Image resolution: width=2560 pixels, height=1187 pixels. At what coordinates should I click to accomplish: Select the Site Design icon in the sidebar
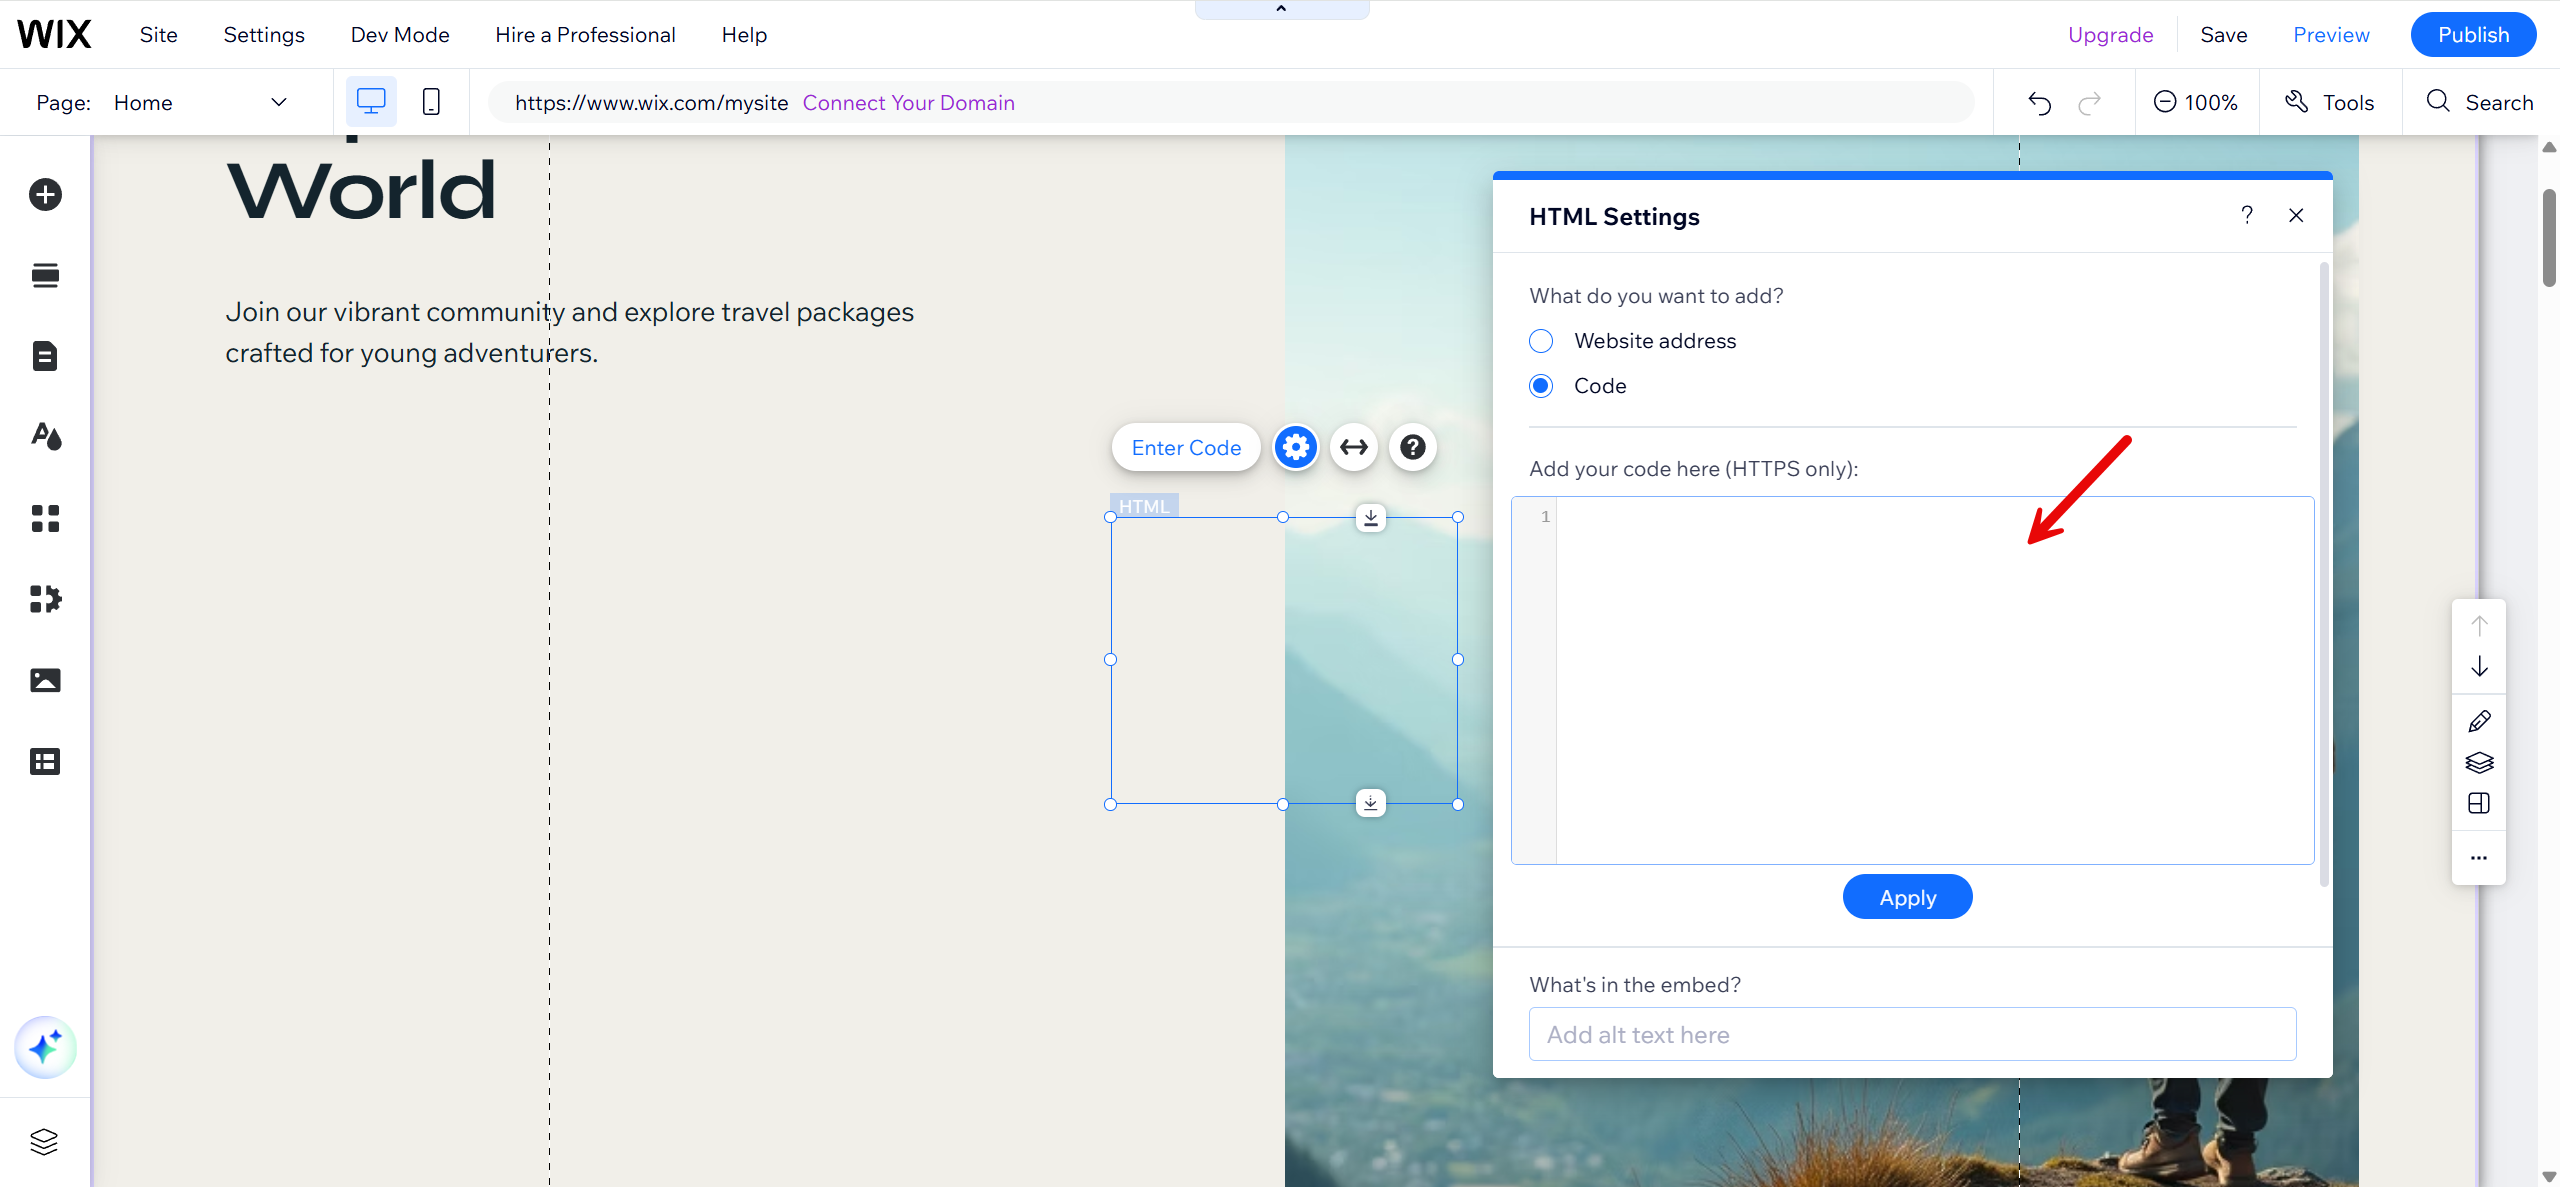coord(45,437)
